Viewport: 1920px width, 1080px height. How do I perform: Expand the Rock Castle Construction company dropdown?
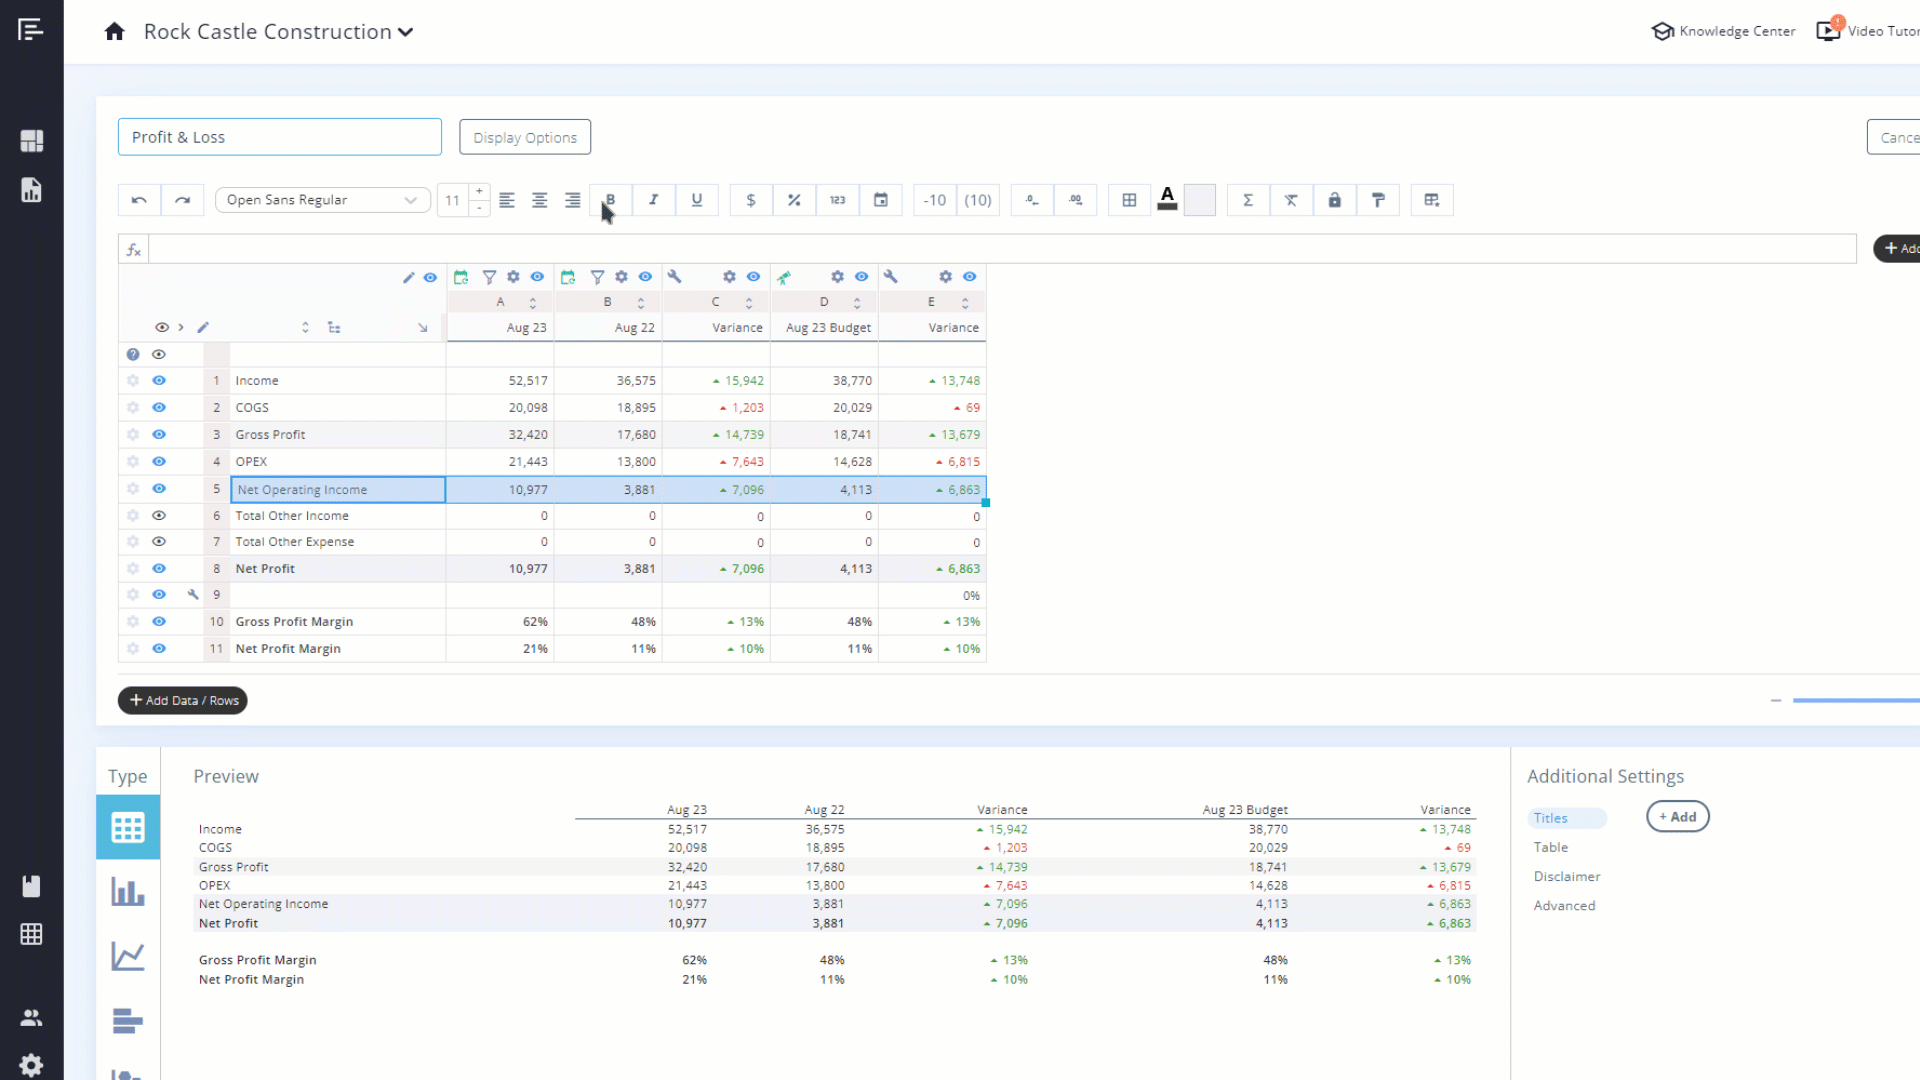(x=405, y=32)
